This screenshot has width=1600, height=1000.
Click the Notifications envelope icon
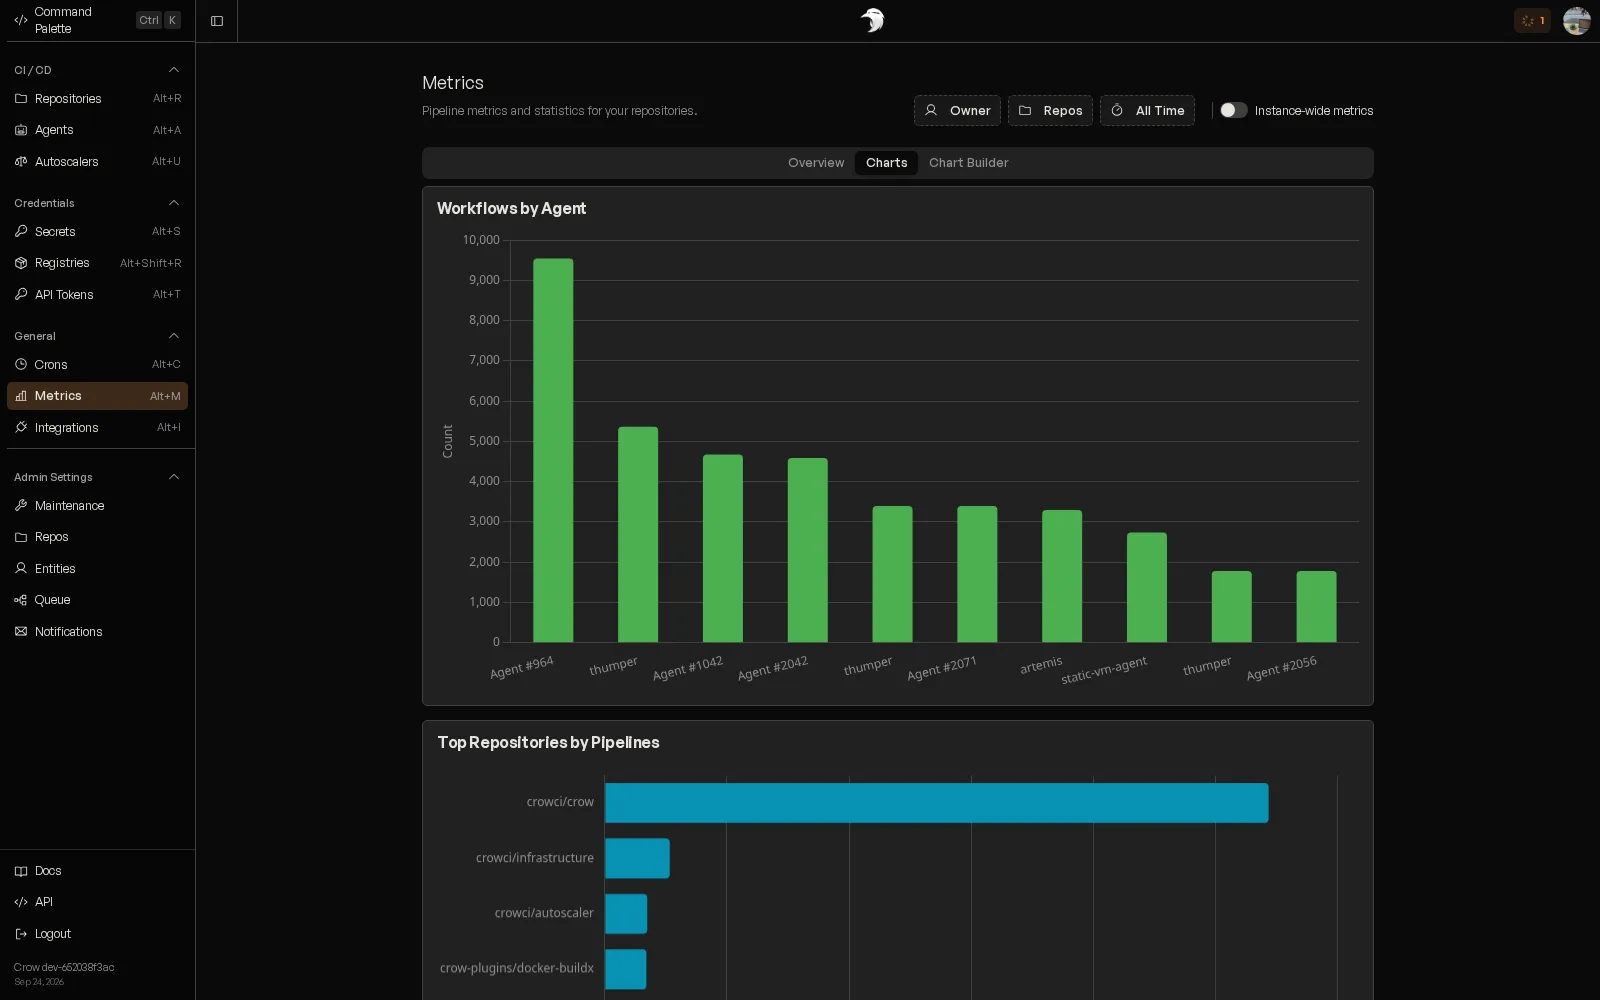point(21,632)
